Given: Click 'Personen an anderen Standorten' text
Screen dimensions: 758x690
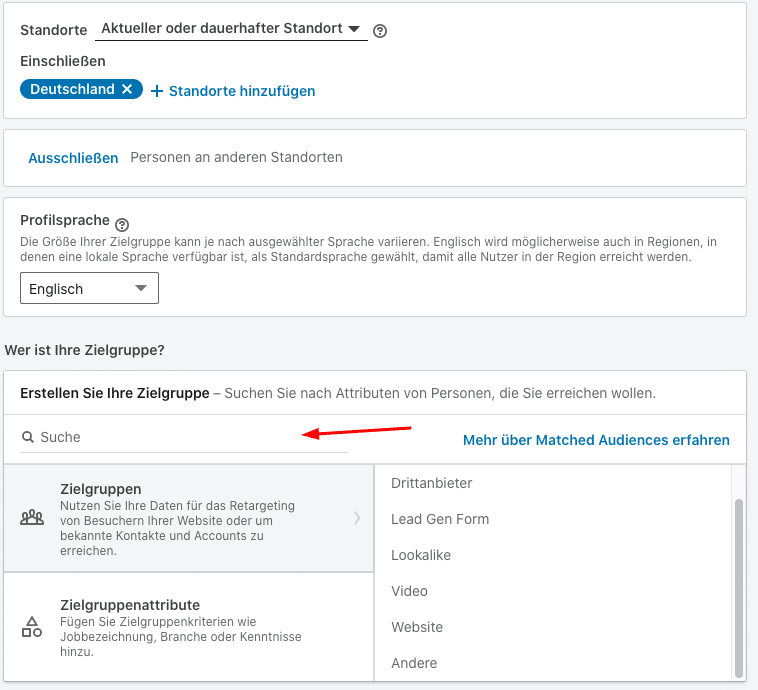Looking at the screenshot, I should click(x=236, y=157).
